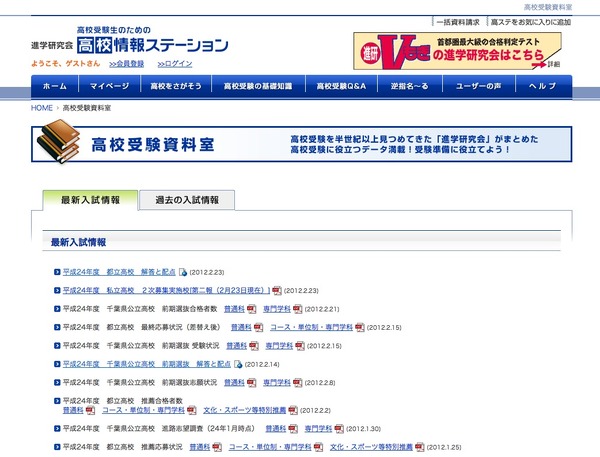The image size is (600, 457).
Task: Open 私立高校 2次募集実施校[第二報] link
Action: (166, 291)
